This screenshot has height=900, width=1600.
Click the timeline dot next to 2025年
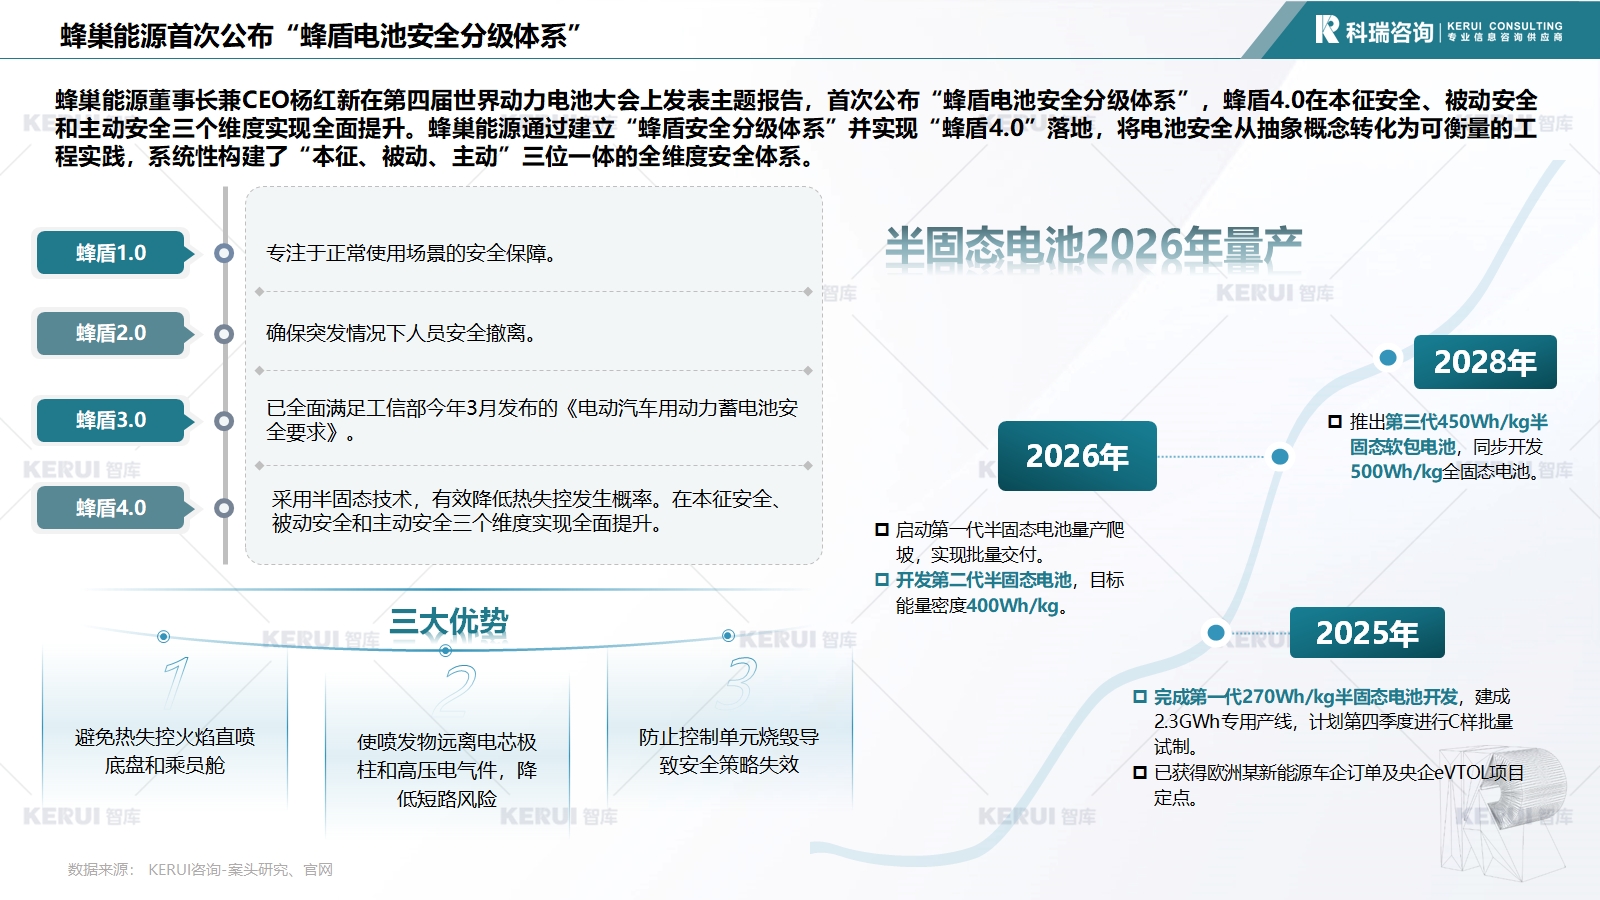(1216, 633)
